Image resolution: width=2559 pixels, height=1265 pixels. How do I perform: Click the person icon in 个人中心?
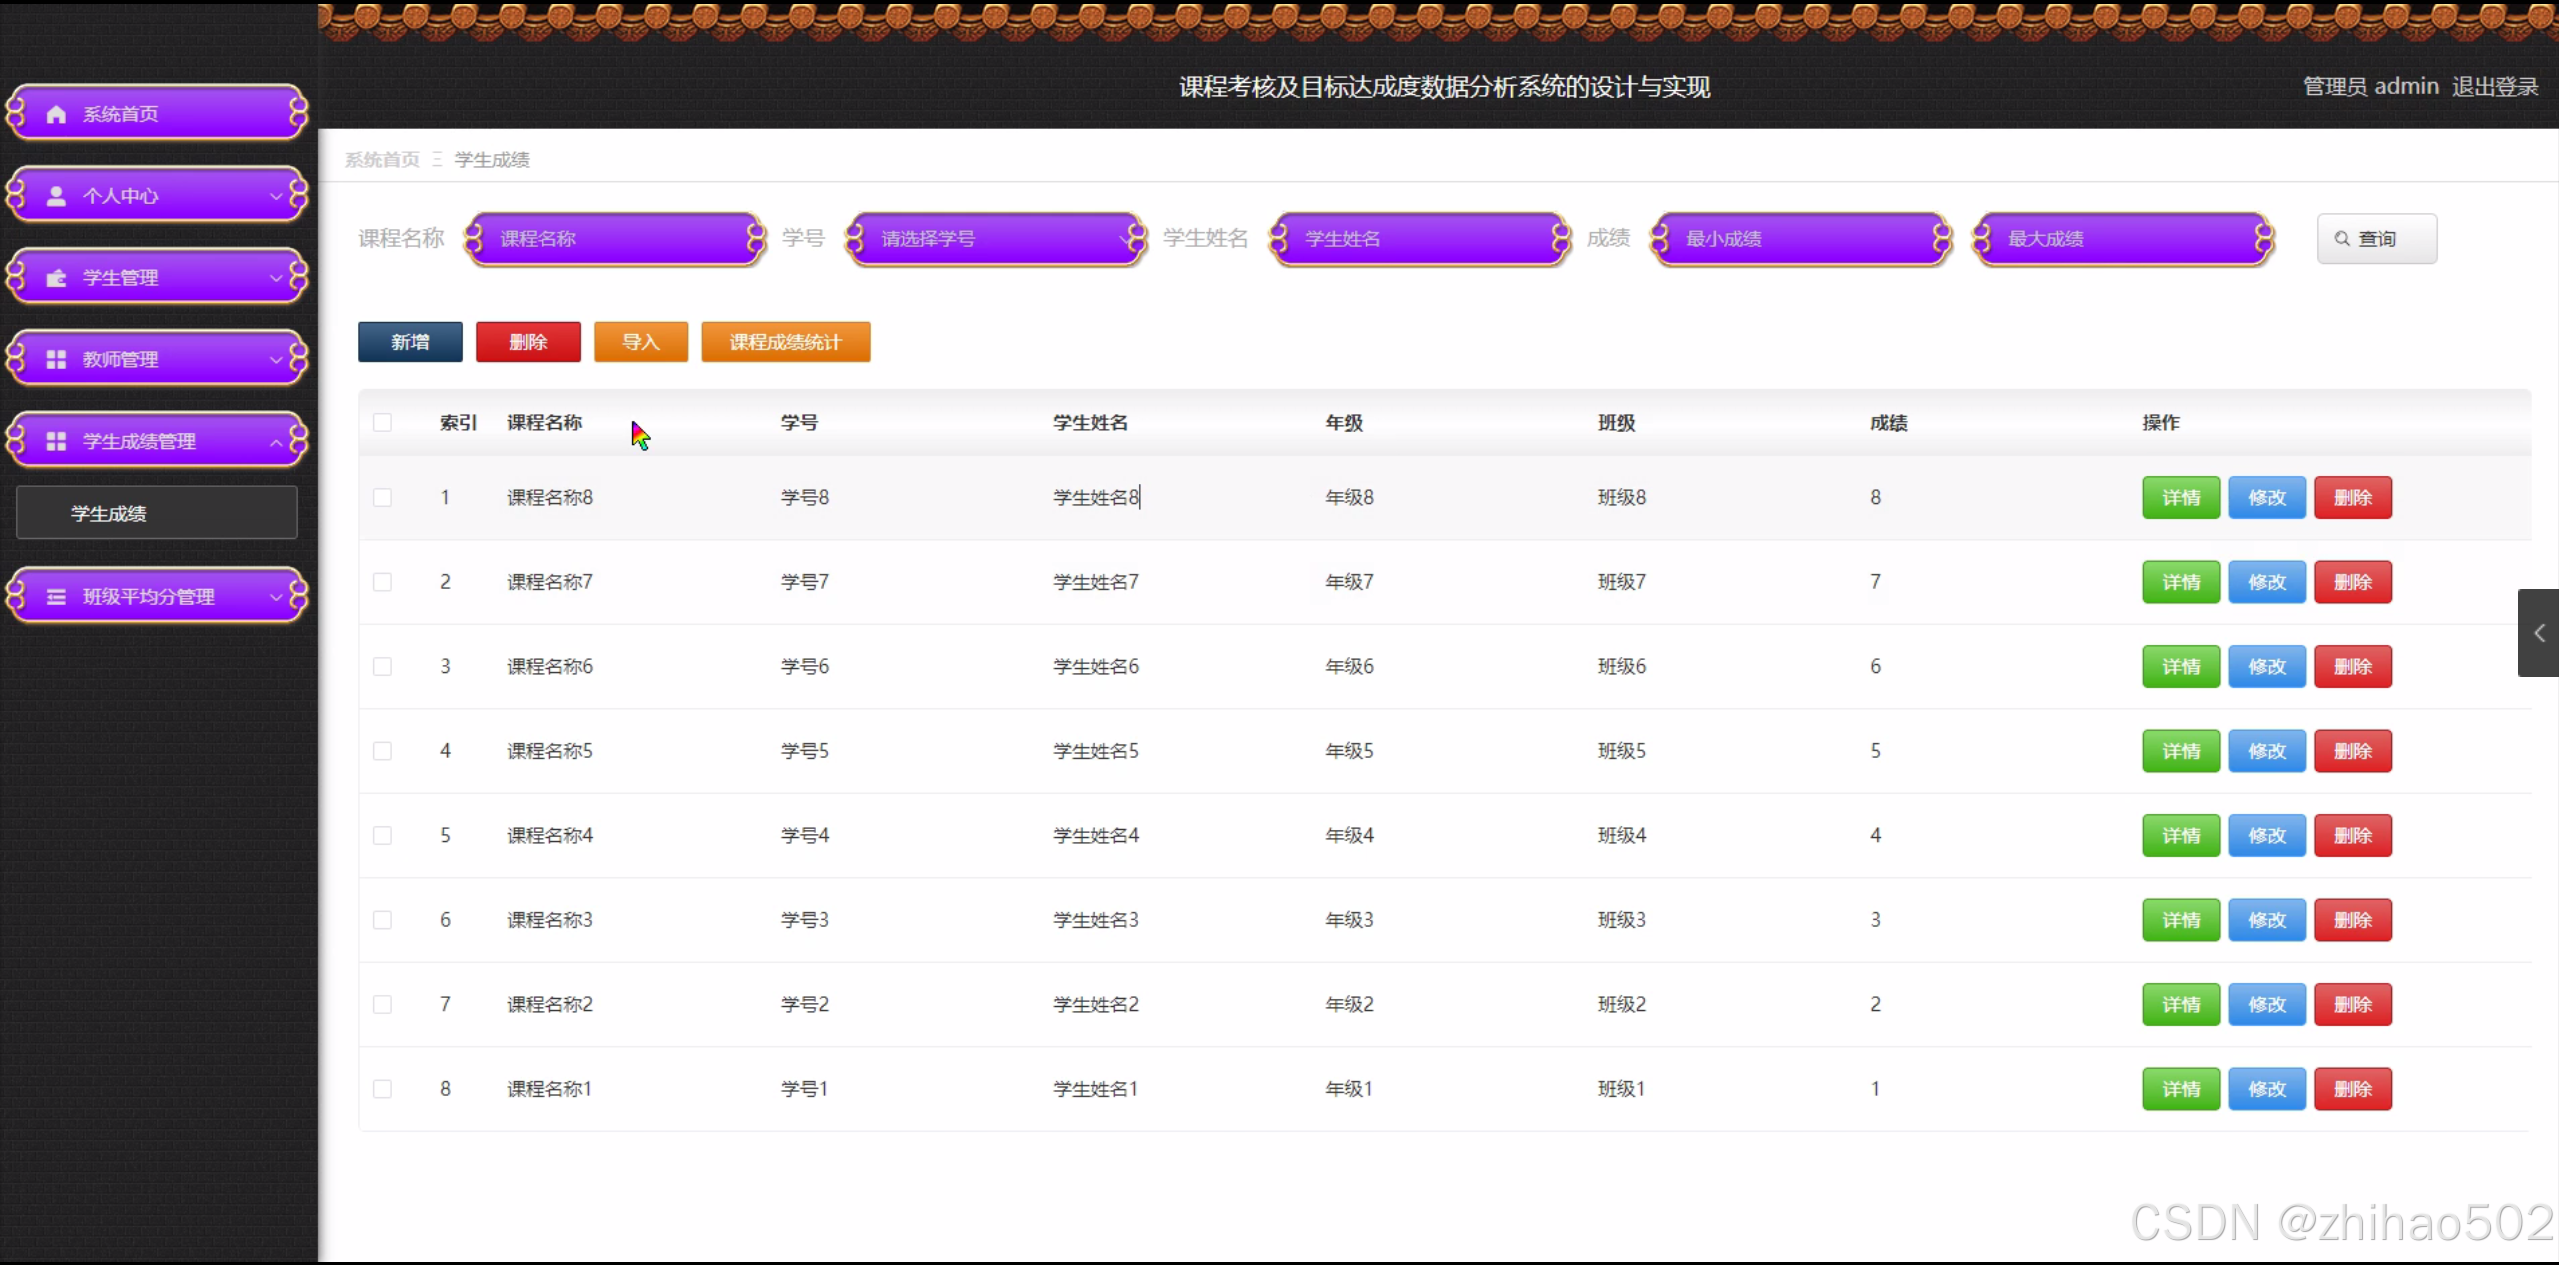[56, 196]
